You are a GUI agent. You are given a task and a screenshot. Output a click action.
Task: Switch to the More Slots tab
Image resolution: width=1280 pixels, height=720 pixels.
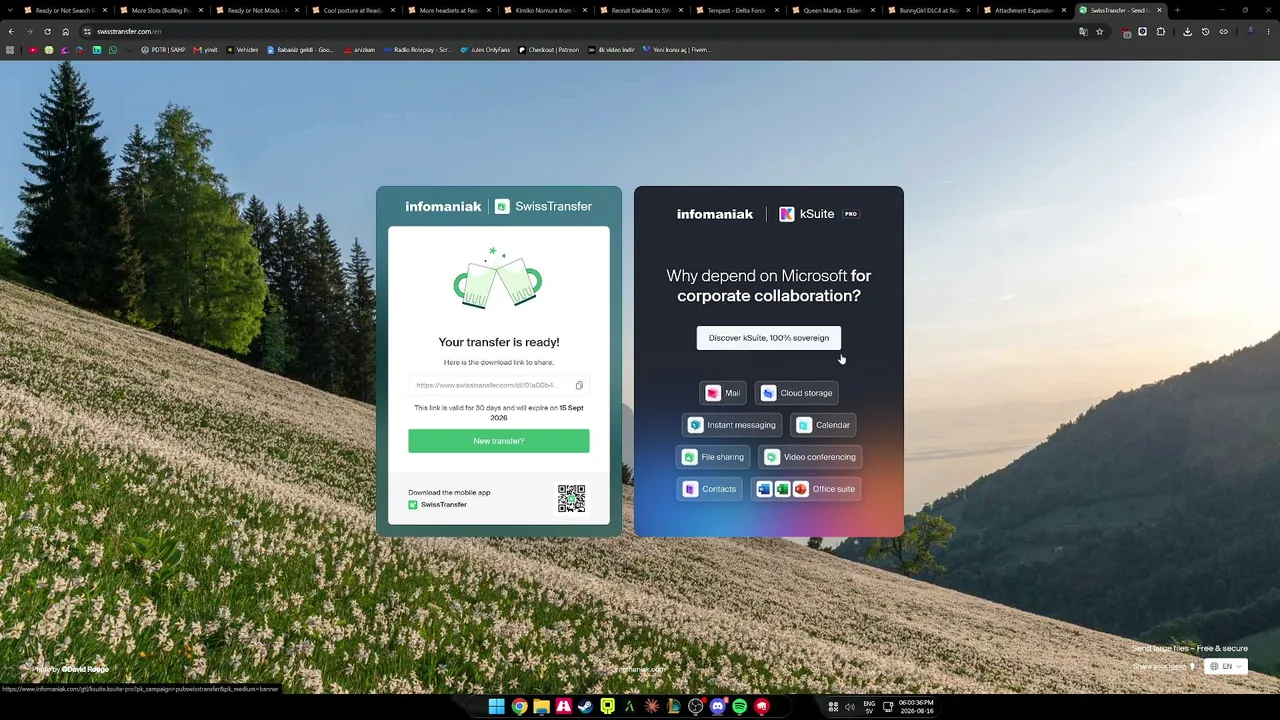(160, 10)
